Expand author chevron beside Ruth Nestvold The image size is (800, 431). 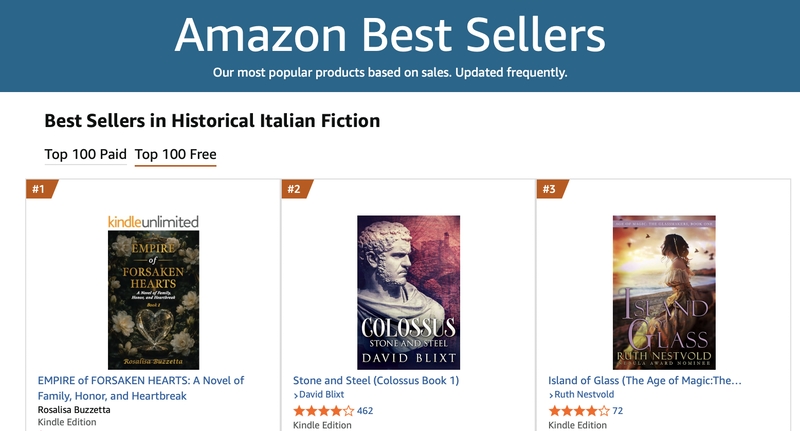(x=551, y=395)
